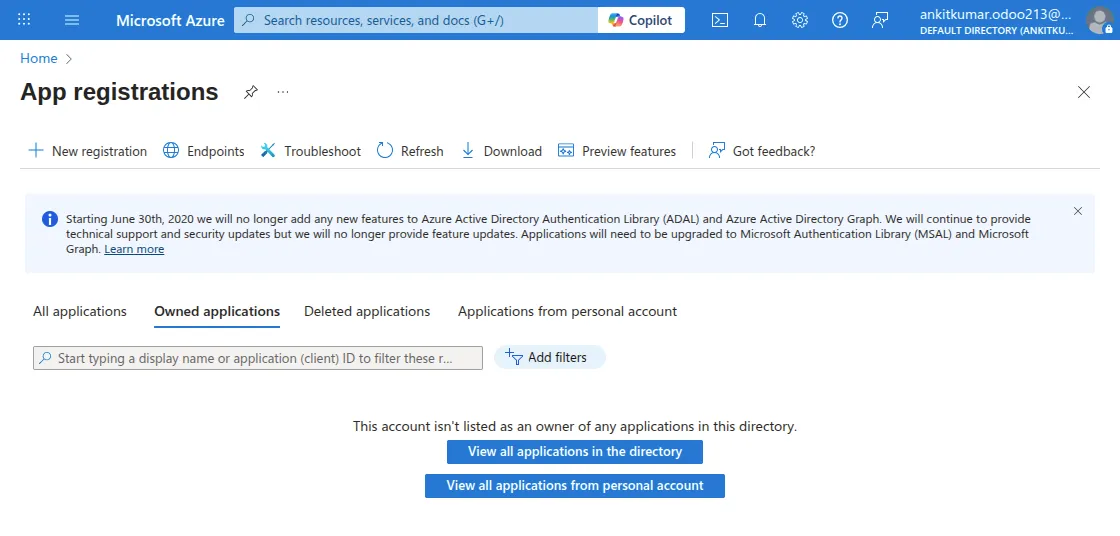This screenshot has width=1120, height=536.
Task: Click the Got feedback person icon
Action: click(716, 151)
